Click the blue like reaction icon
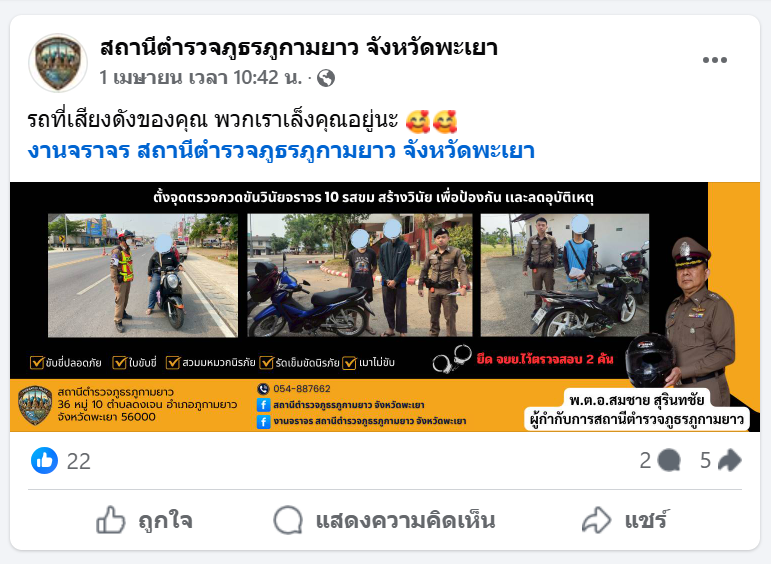 44,460
